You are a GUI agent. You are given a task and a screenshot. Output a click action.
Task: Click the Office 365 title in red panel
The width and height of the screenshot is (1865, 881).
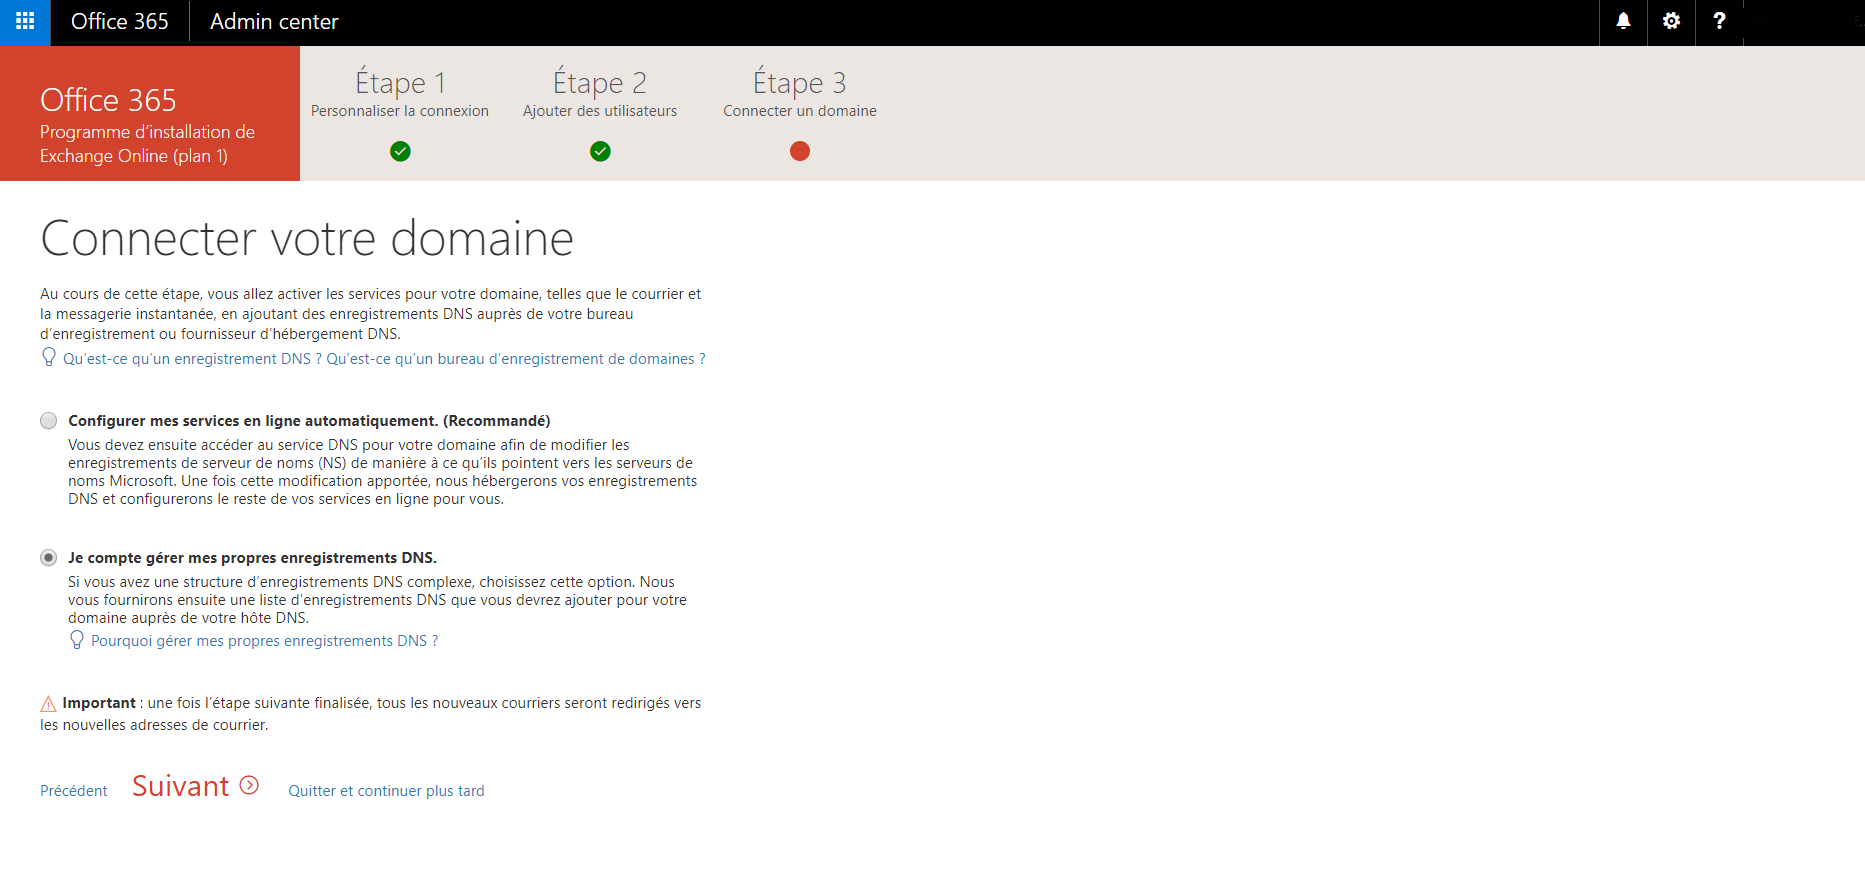coord(108,100)
